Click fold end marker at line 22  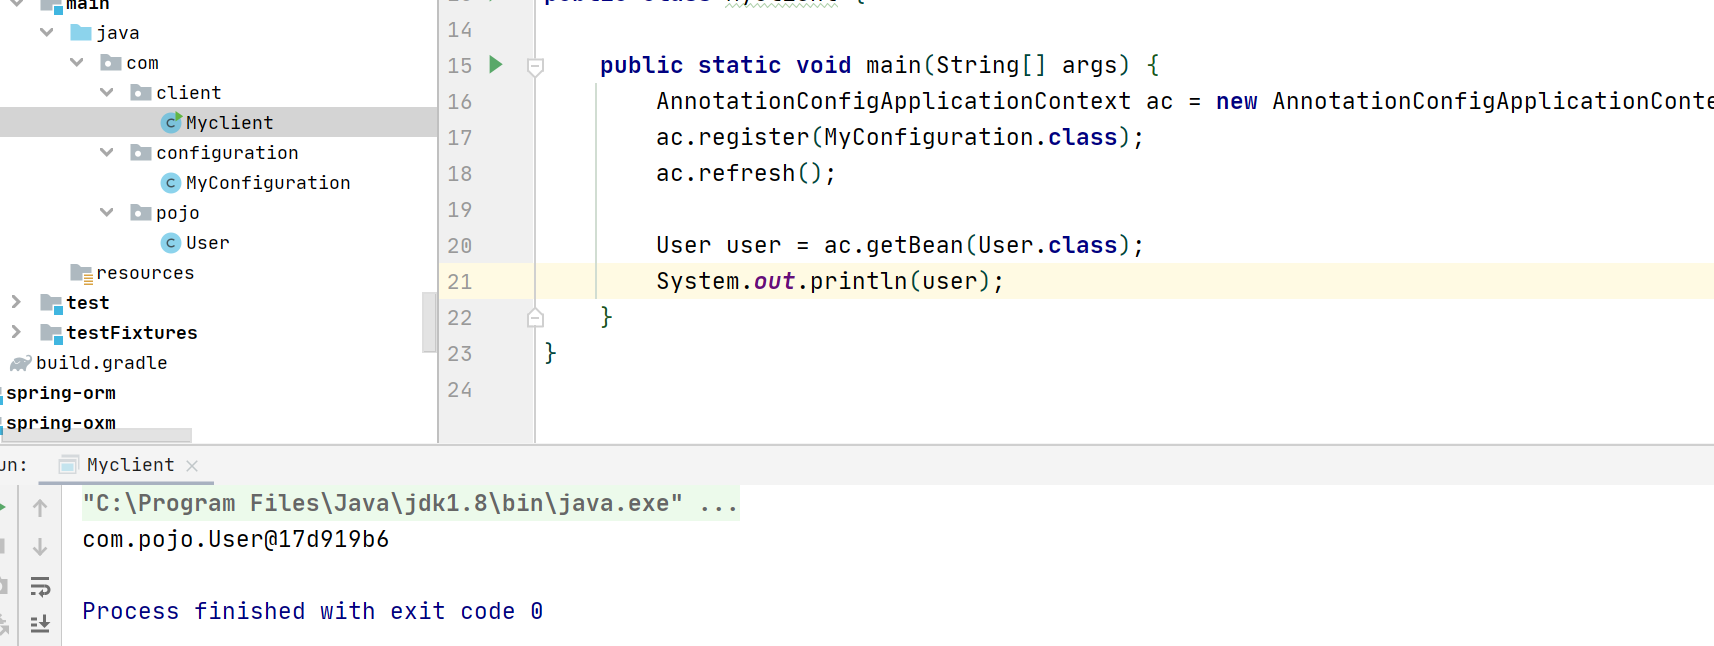point(535,318)
